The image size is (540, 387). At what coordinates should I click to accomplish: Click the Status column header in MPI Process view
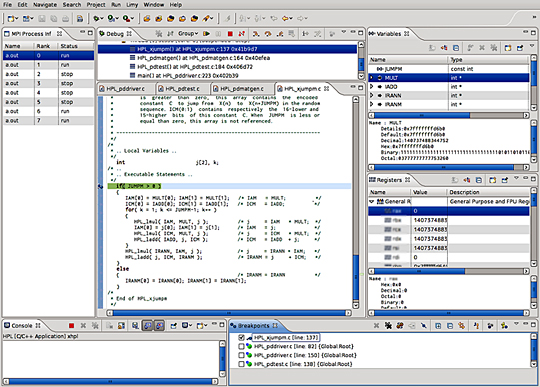(x=76, y=46)
